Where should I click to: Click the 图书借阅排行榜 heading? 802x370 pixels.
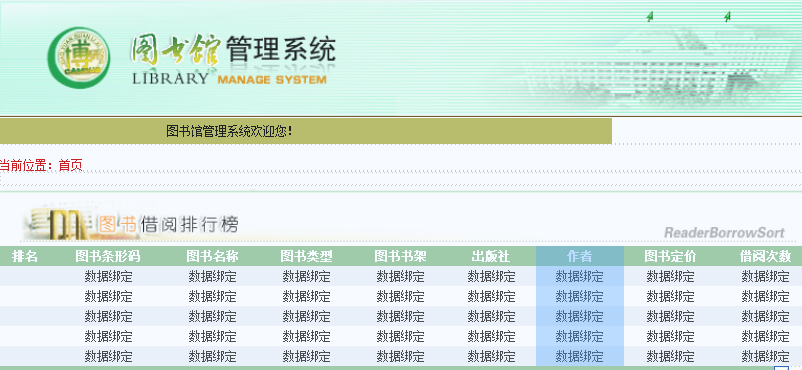[169, 224]
